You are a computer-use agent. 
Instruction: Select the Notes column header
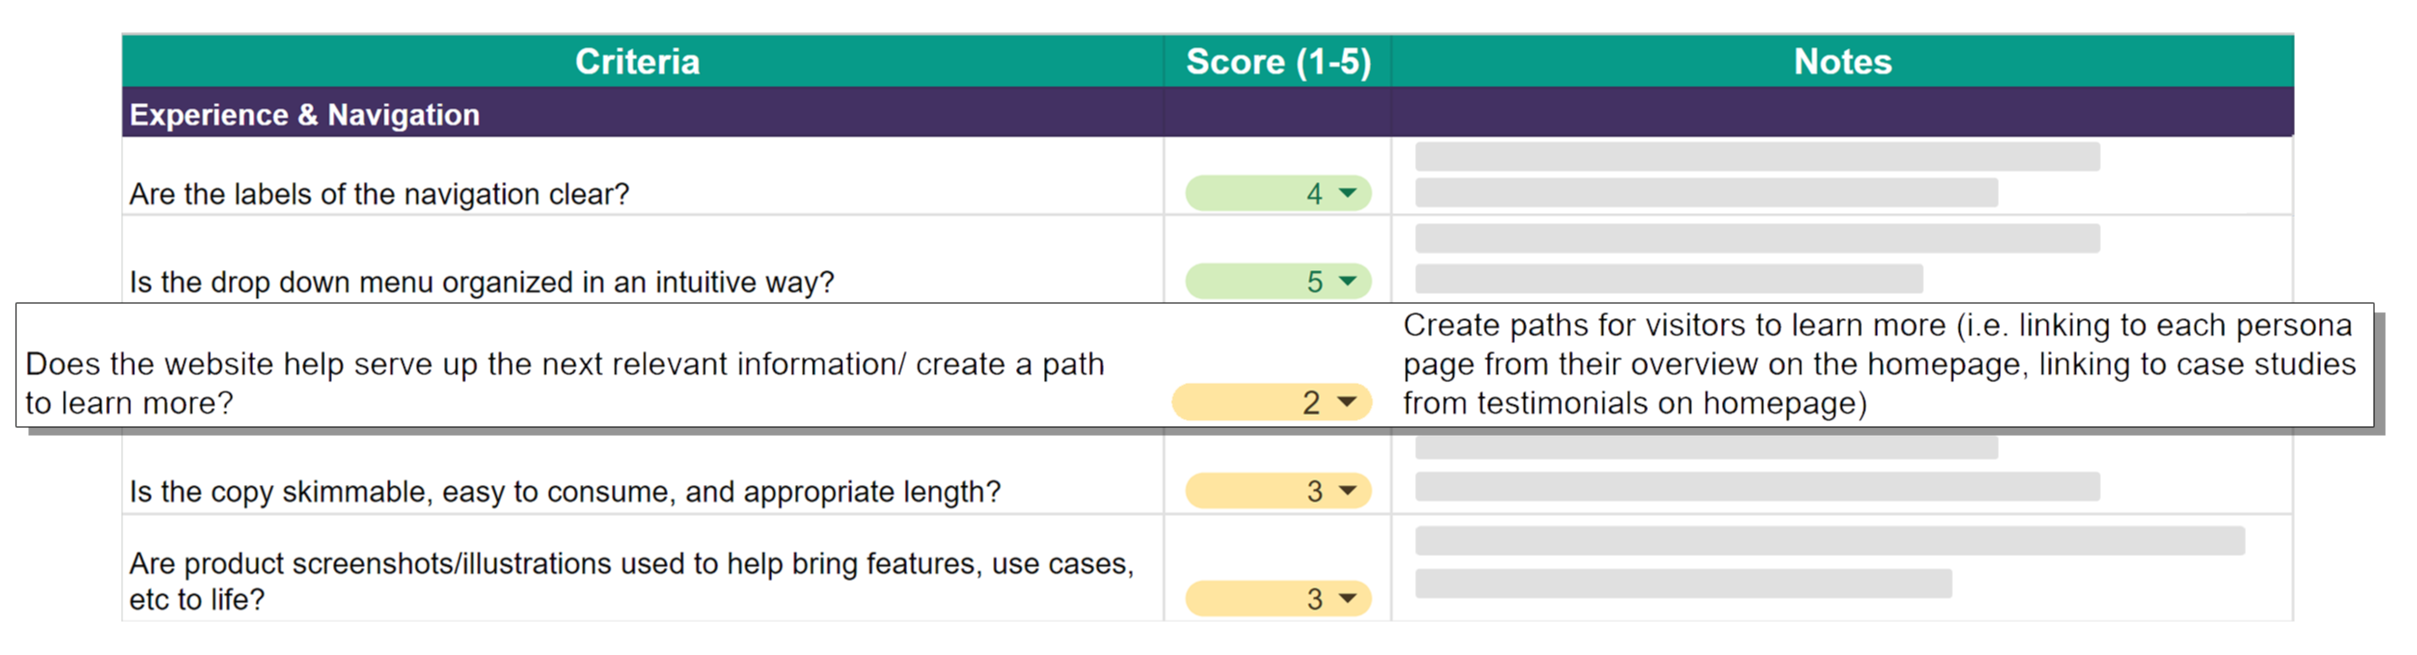[x=1841, y=62]
